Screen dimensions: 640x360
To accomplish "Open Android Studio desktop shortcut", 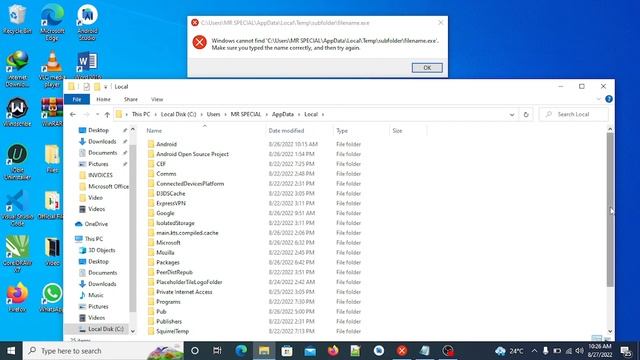I will [87, 21].
